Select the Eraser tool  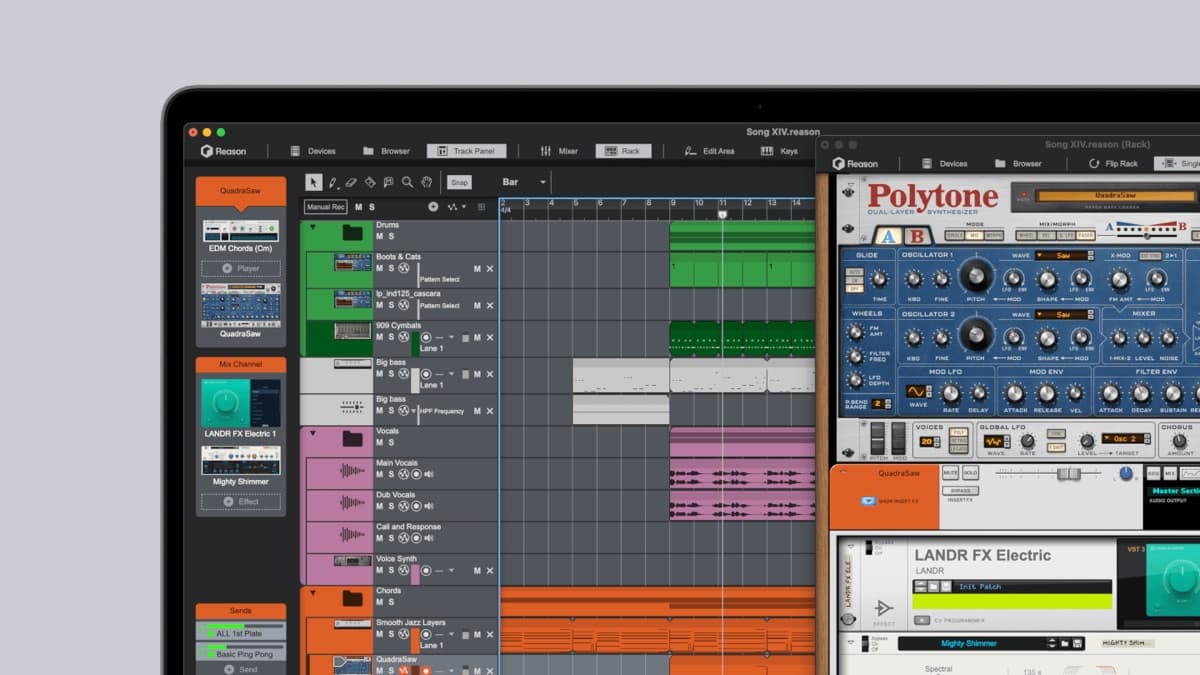pyautogui.click(x=351, y=182)
